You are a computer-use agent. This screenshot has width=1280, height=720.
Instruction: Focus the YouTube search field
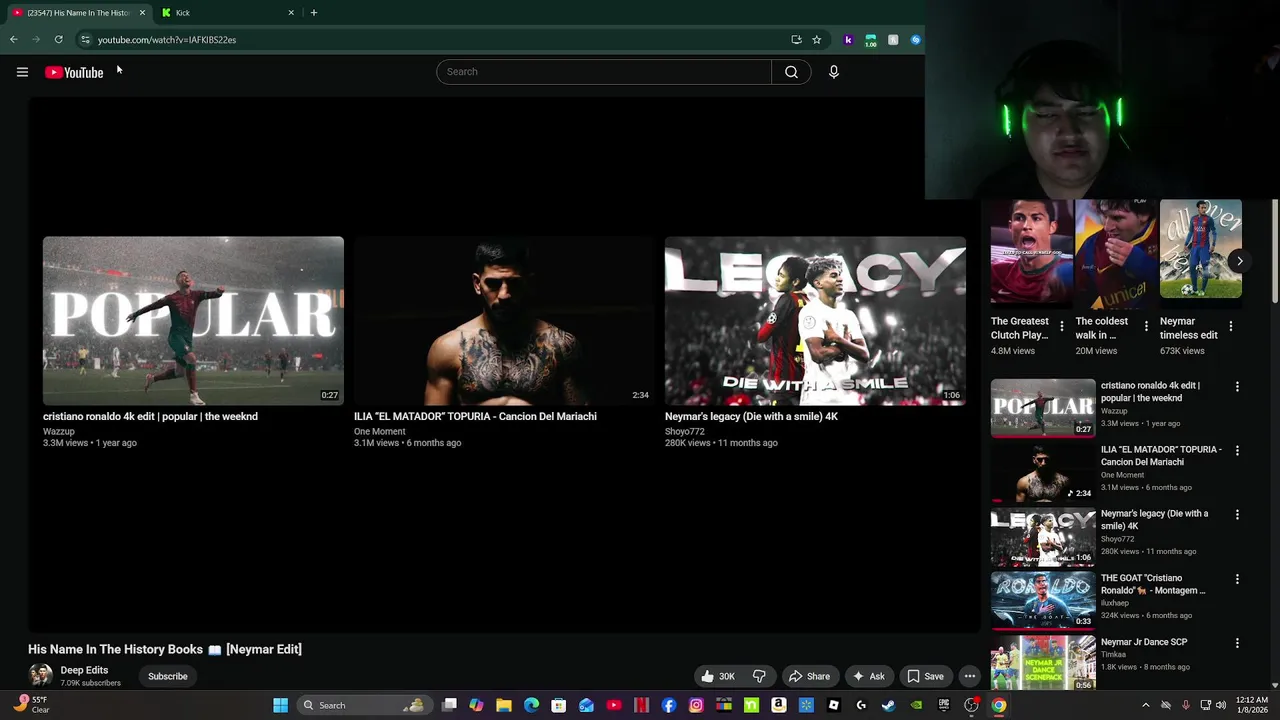click(x=604, y=72)
